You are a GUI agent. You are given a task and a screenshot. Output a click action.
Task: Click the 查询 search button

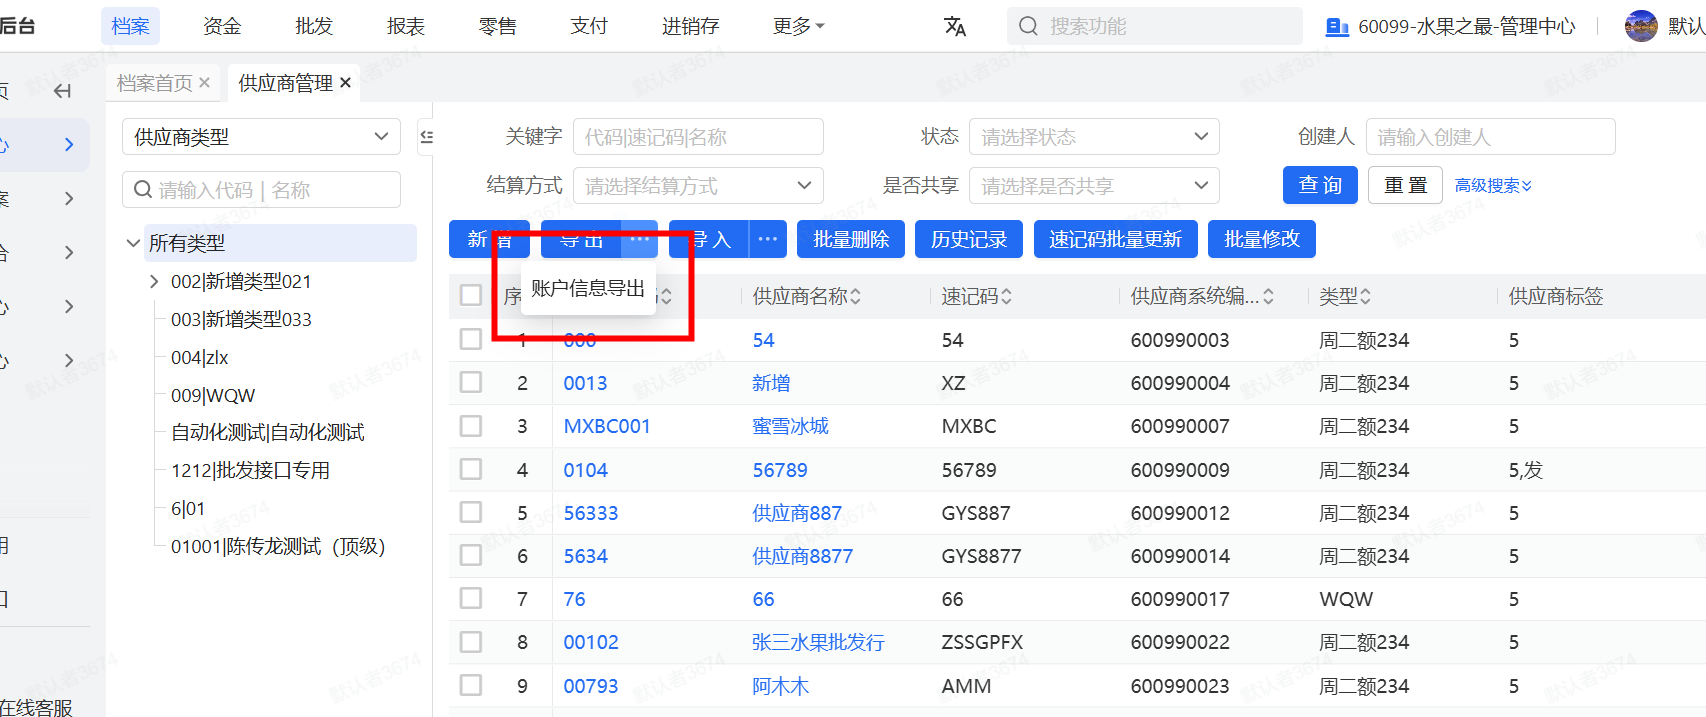tap(1320, 185)
